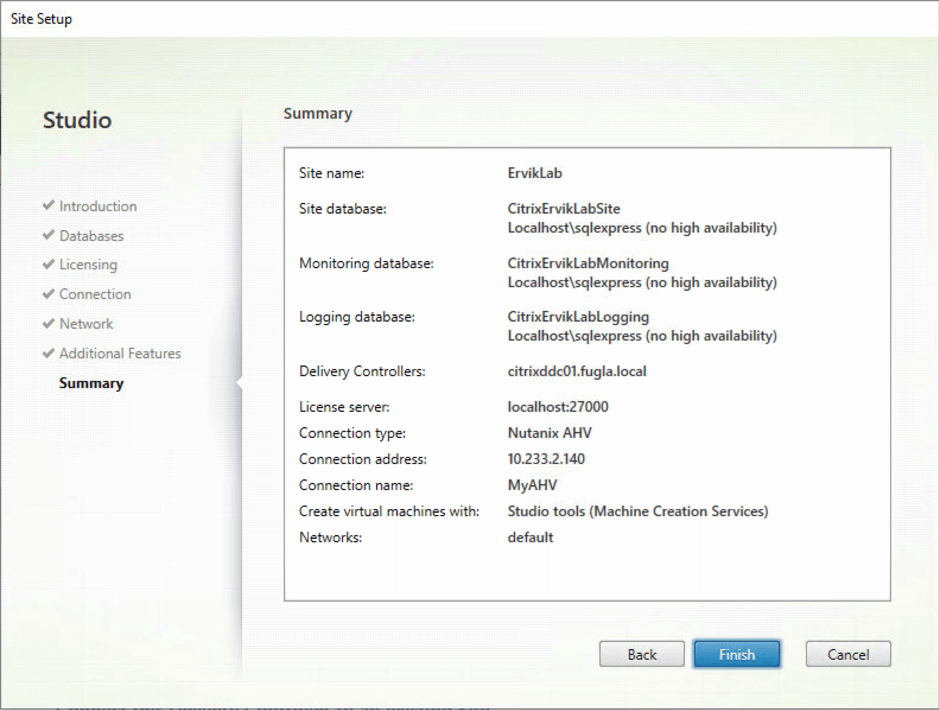Image resolution: width=939 pixels, height=710 pixels.
Task: Select Studio tools (Machine Creation Services) value
Action: [638, 511]
